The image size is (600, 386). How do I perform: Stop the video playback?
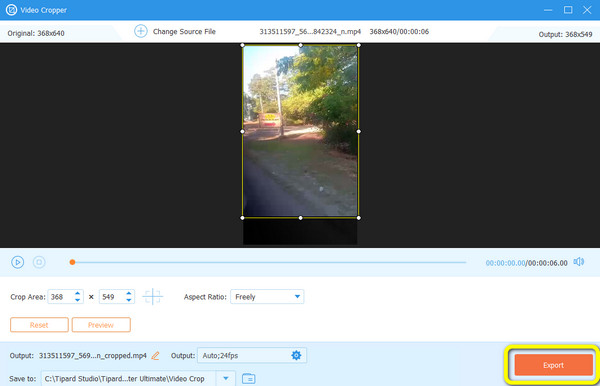tap(39, 262)
